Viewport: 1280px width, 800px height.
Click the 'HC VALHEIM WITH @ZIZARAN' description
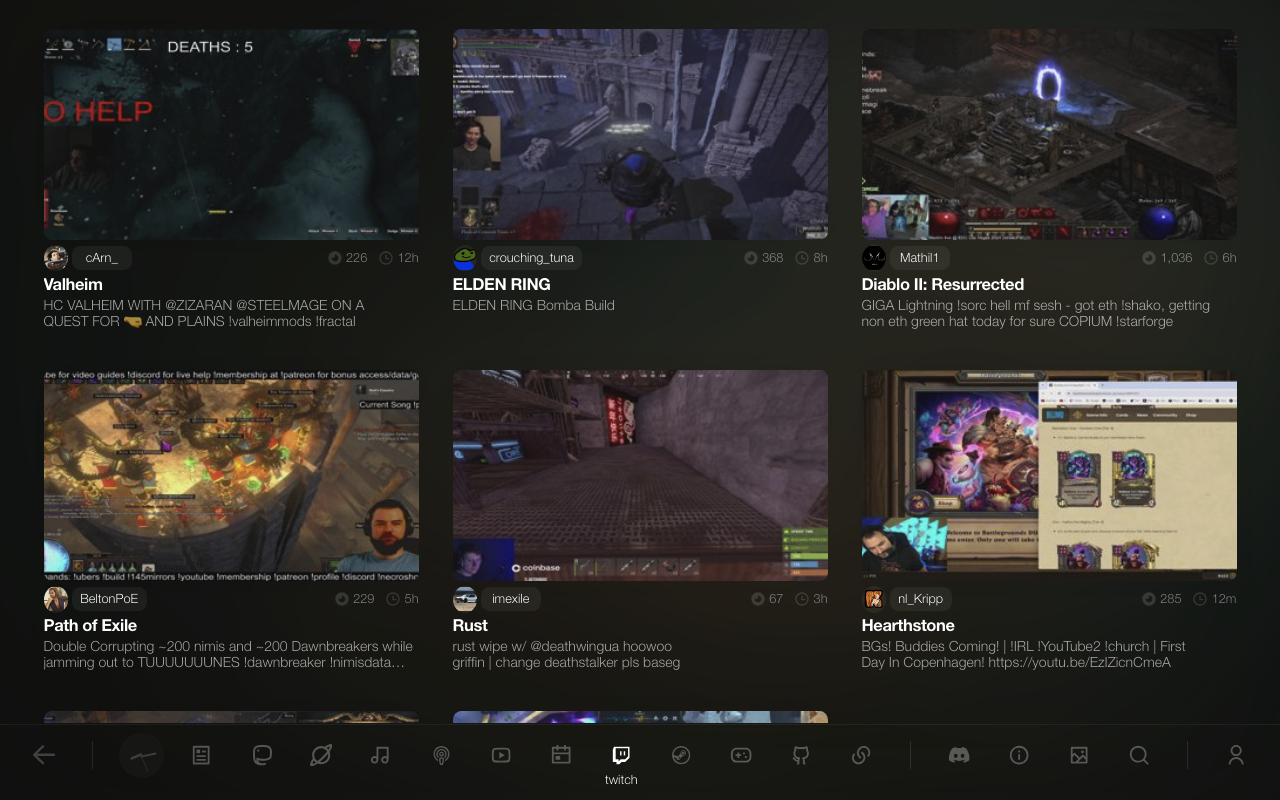204,313
